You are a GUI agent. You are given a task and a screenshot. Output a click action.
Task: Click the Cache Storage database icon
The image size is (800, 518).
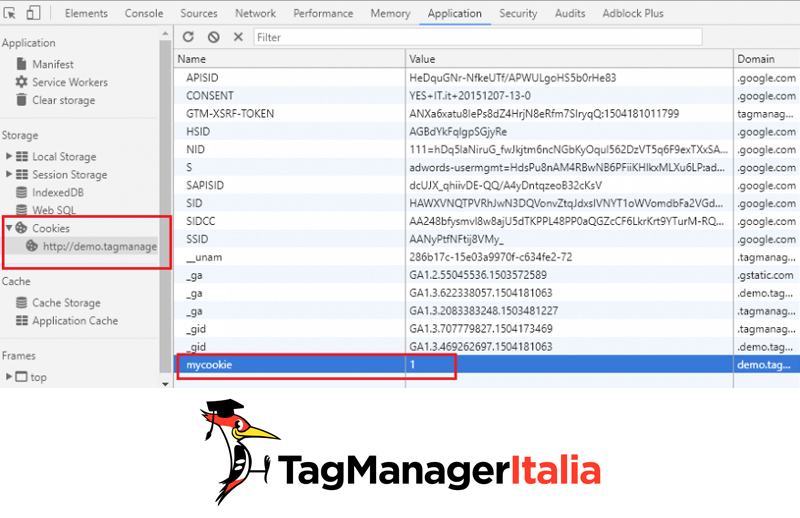(21, 303)
